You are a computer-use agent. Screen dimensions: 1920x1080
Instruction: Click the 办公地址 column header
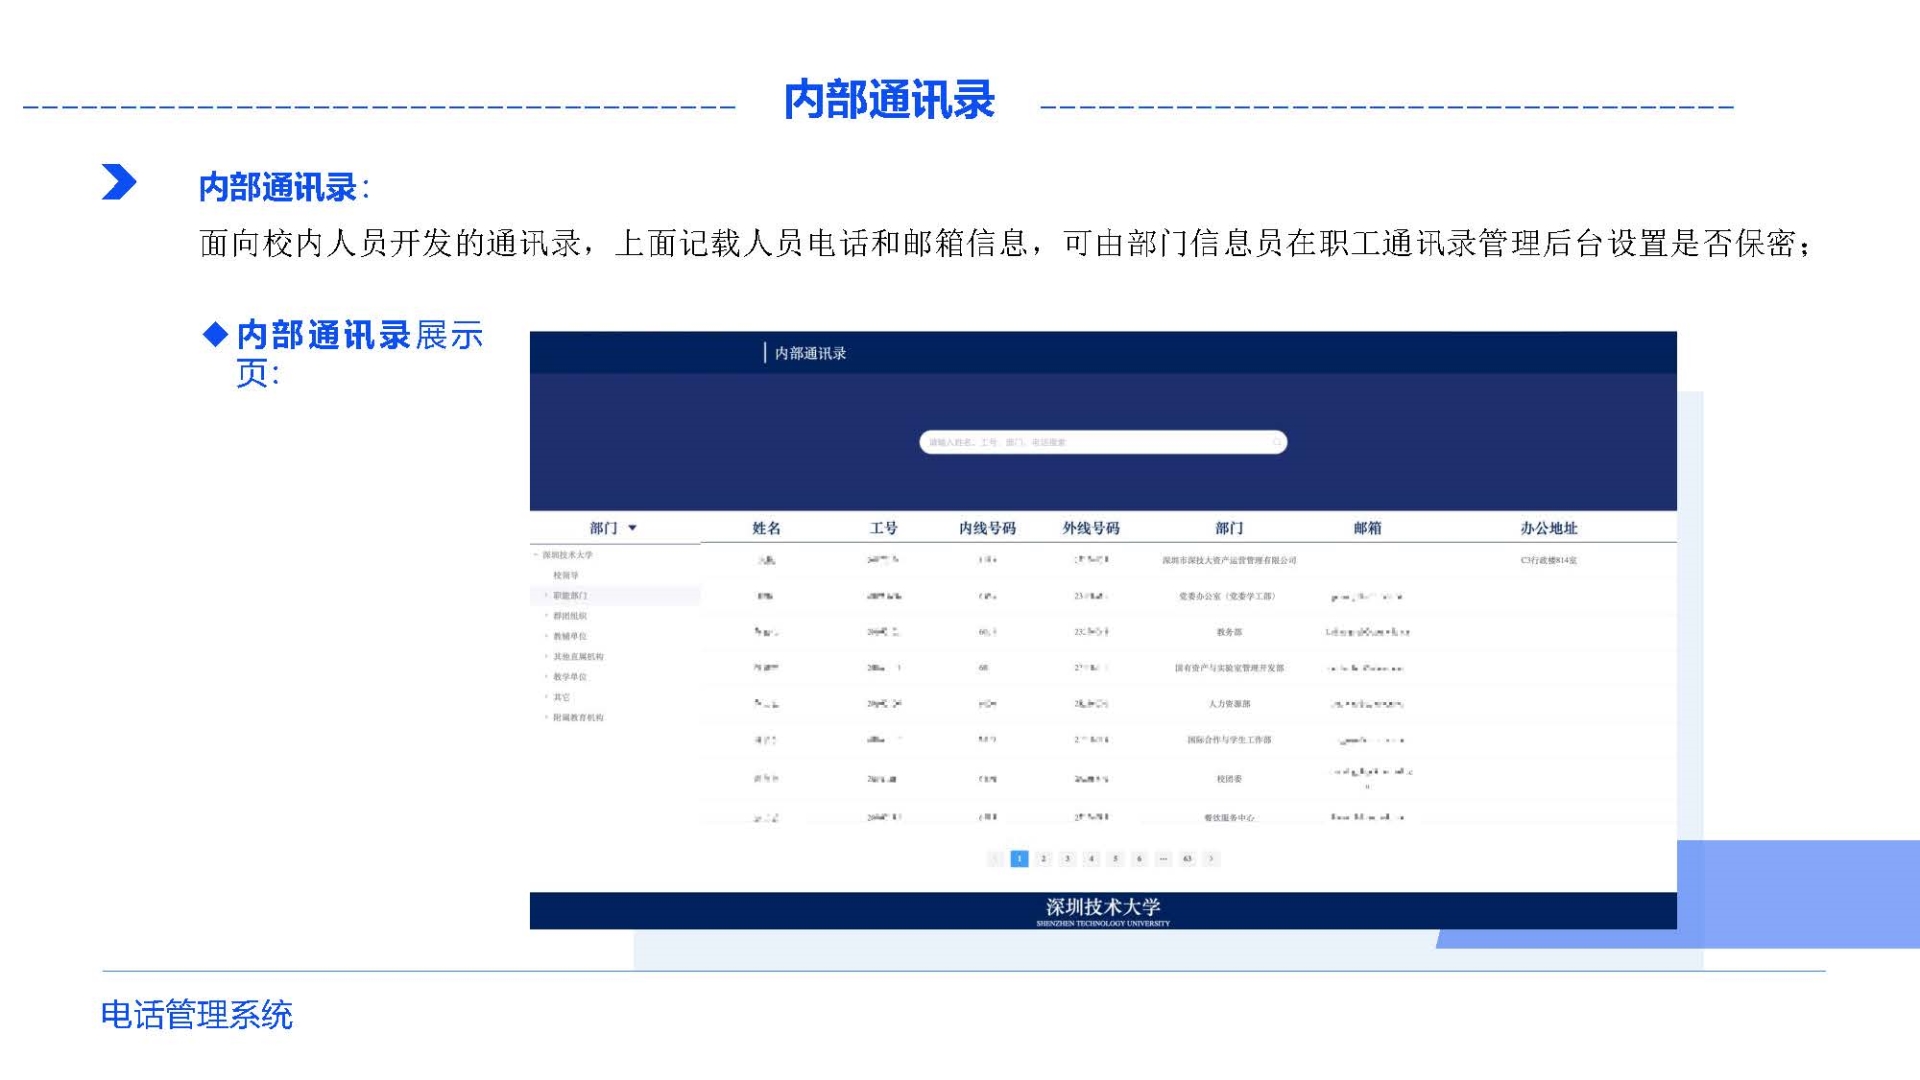click(1548, 528)
